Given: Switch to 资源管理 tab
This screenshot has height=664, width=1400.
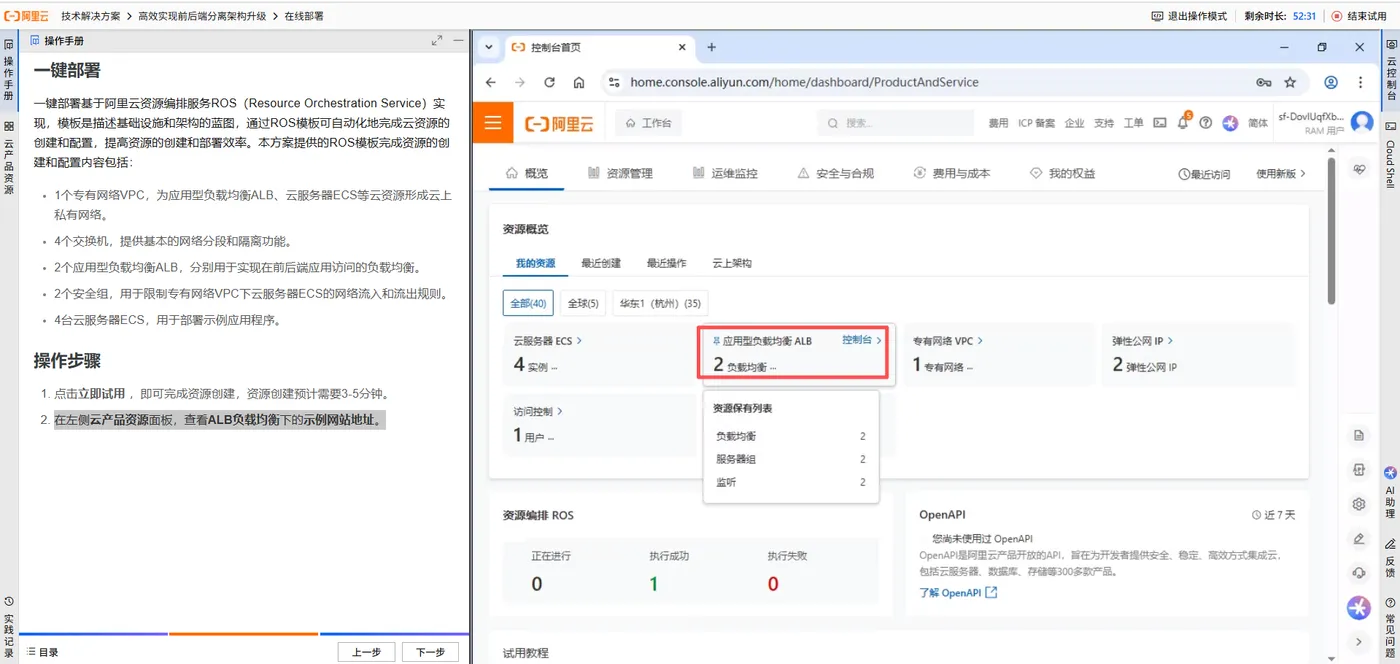Looking at the screenshot, I should (x=620, y=173).
